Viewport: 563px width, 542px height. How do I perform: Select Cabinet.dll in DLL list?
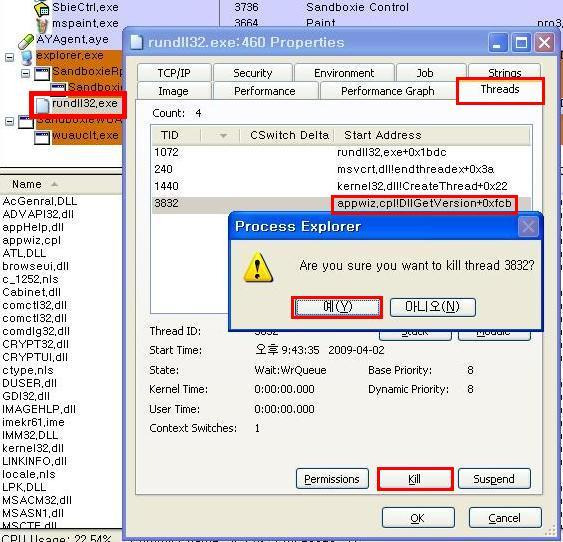[32, 292]
